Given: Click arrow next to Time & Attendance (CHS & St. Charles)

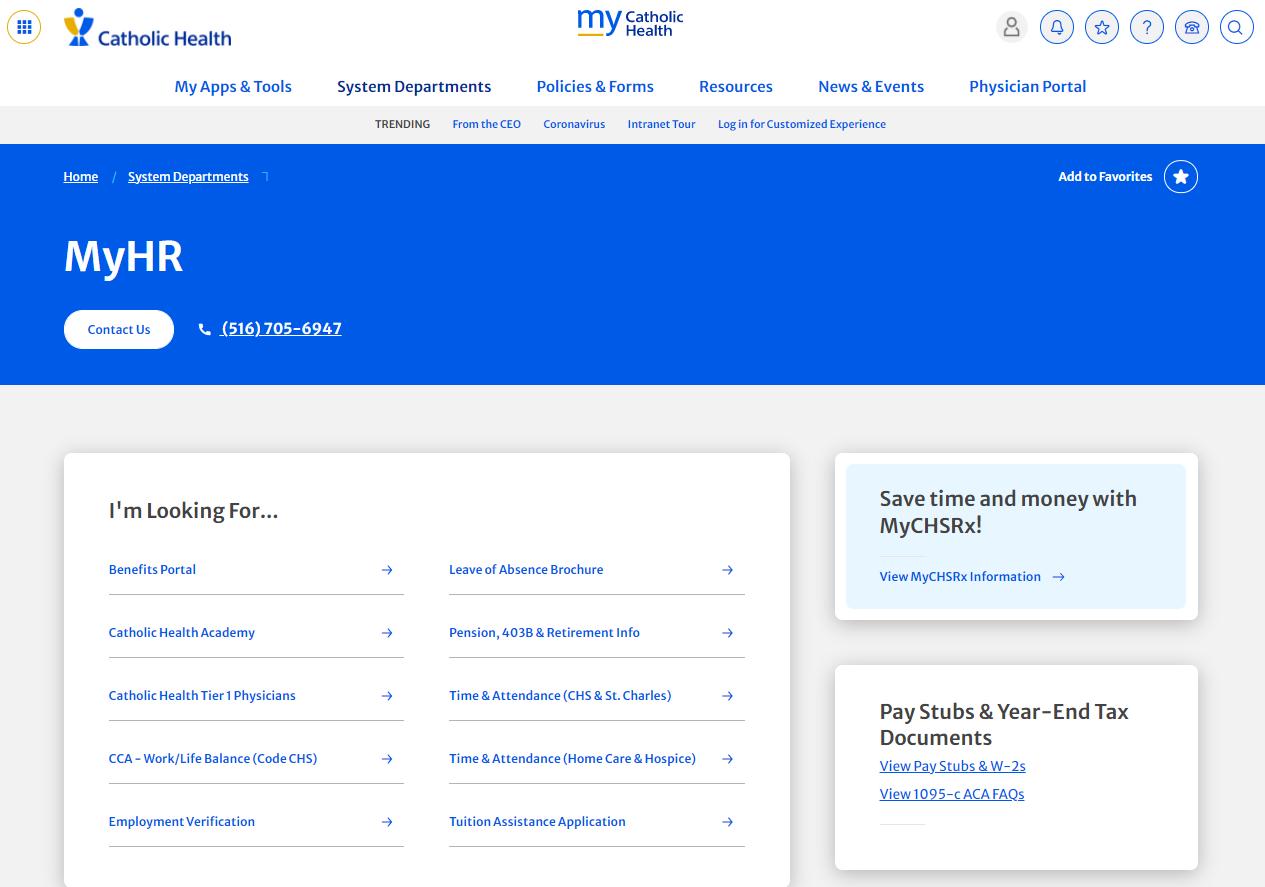Looking at the screenshot, I should click(x=728, y=696).
